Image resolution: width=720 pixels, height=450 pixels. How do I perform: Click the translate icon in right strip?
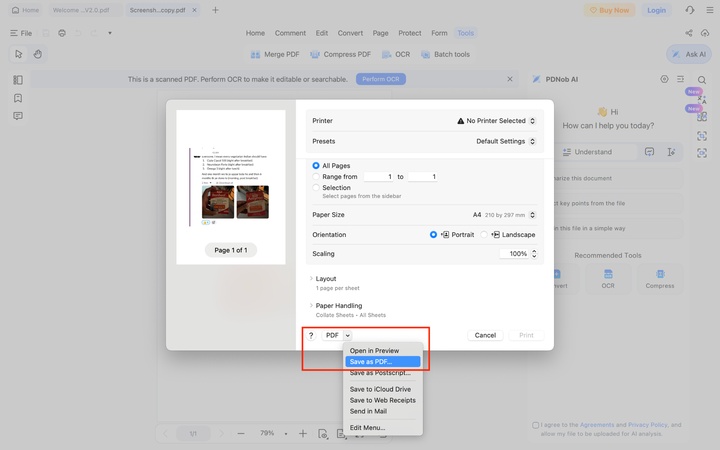point(702,99)
